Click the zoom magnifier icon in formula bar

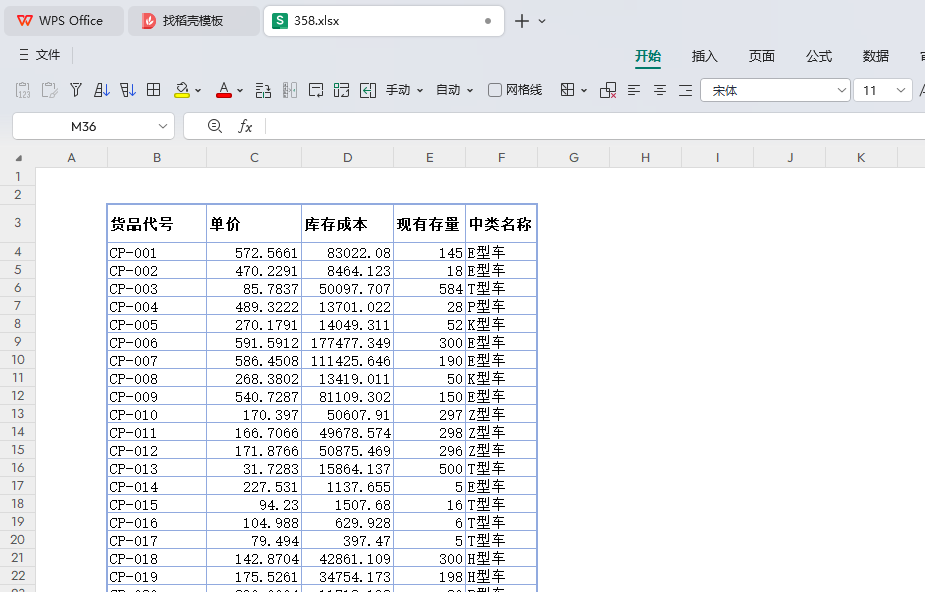click(x=215, y=126)
